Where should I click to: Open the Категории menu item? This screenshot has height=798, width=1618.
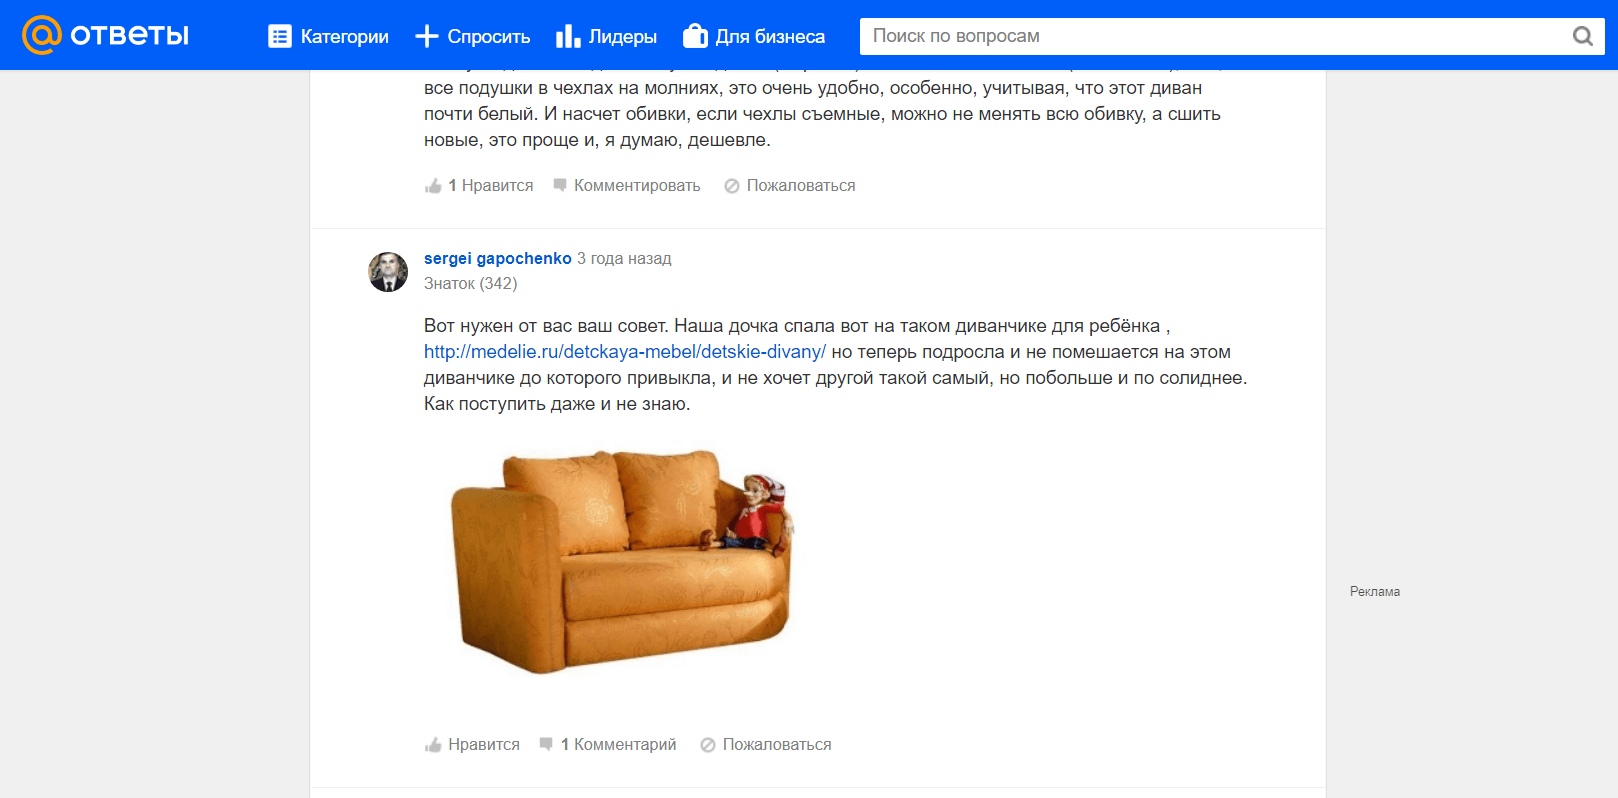(x=345, y=36)
